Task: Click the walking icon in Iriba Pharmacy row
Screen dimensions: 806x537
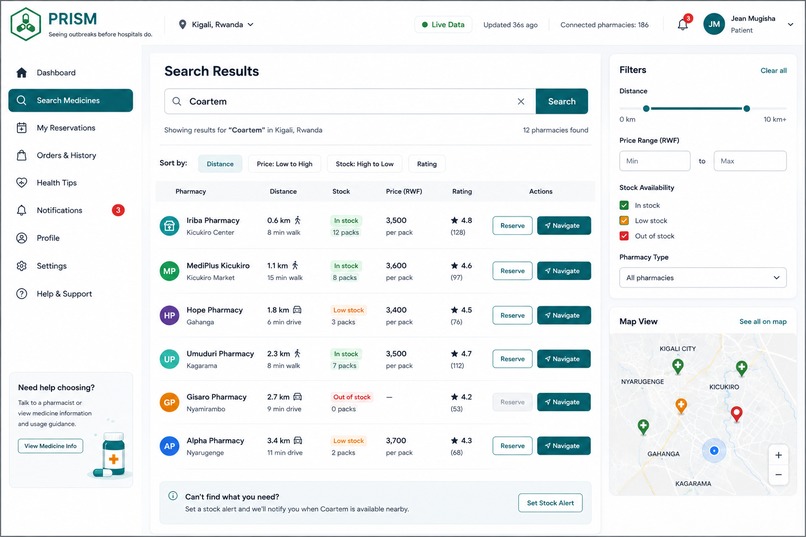Action: [x=297, y=220]
